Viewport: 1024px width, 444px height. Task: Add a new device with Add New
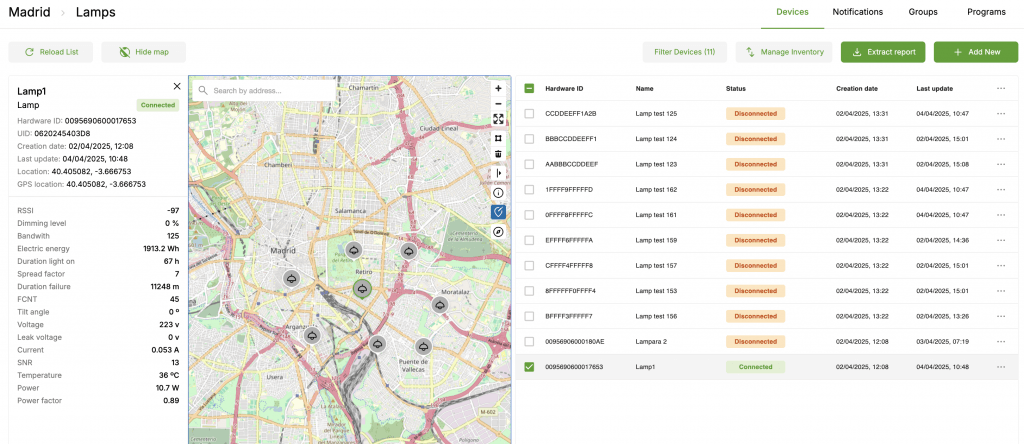pos(976,52)
